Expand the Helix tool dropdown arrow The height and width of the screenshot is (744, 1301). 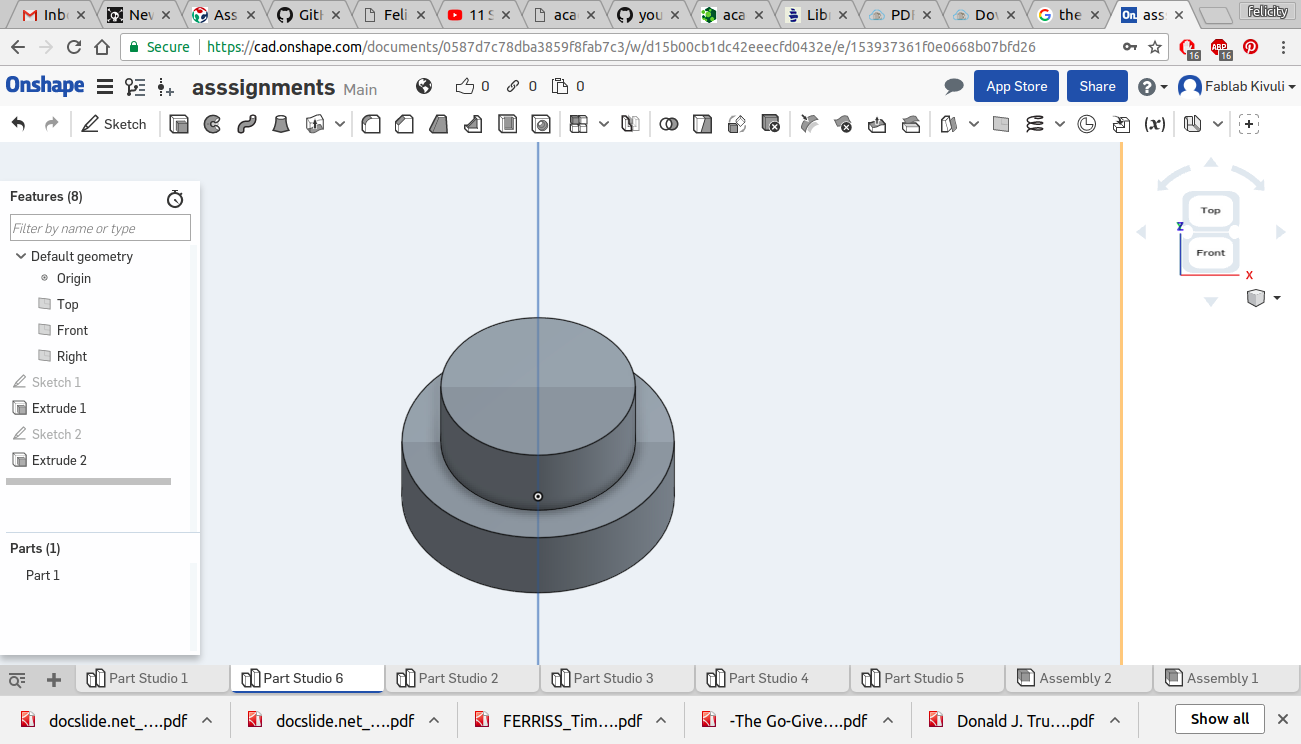[1060, 124]
